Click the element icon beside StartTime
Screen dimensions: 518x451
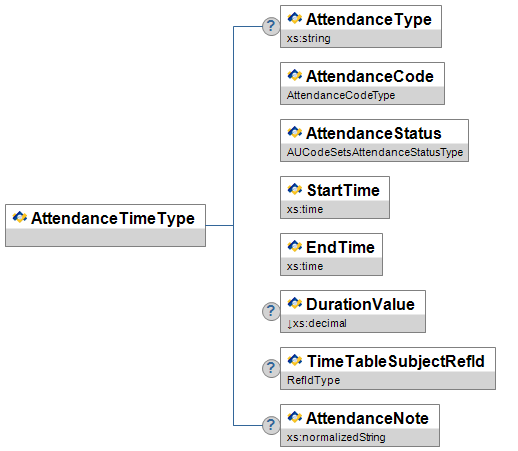pos(295,189)
